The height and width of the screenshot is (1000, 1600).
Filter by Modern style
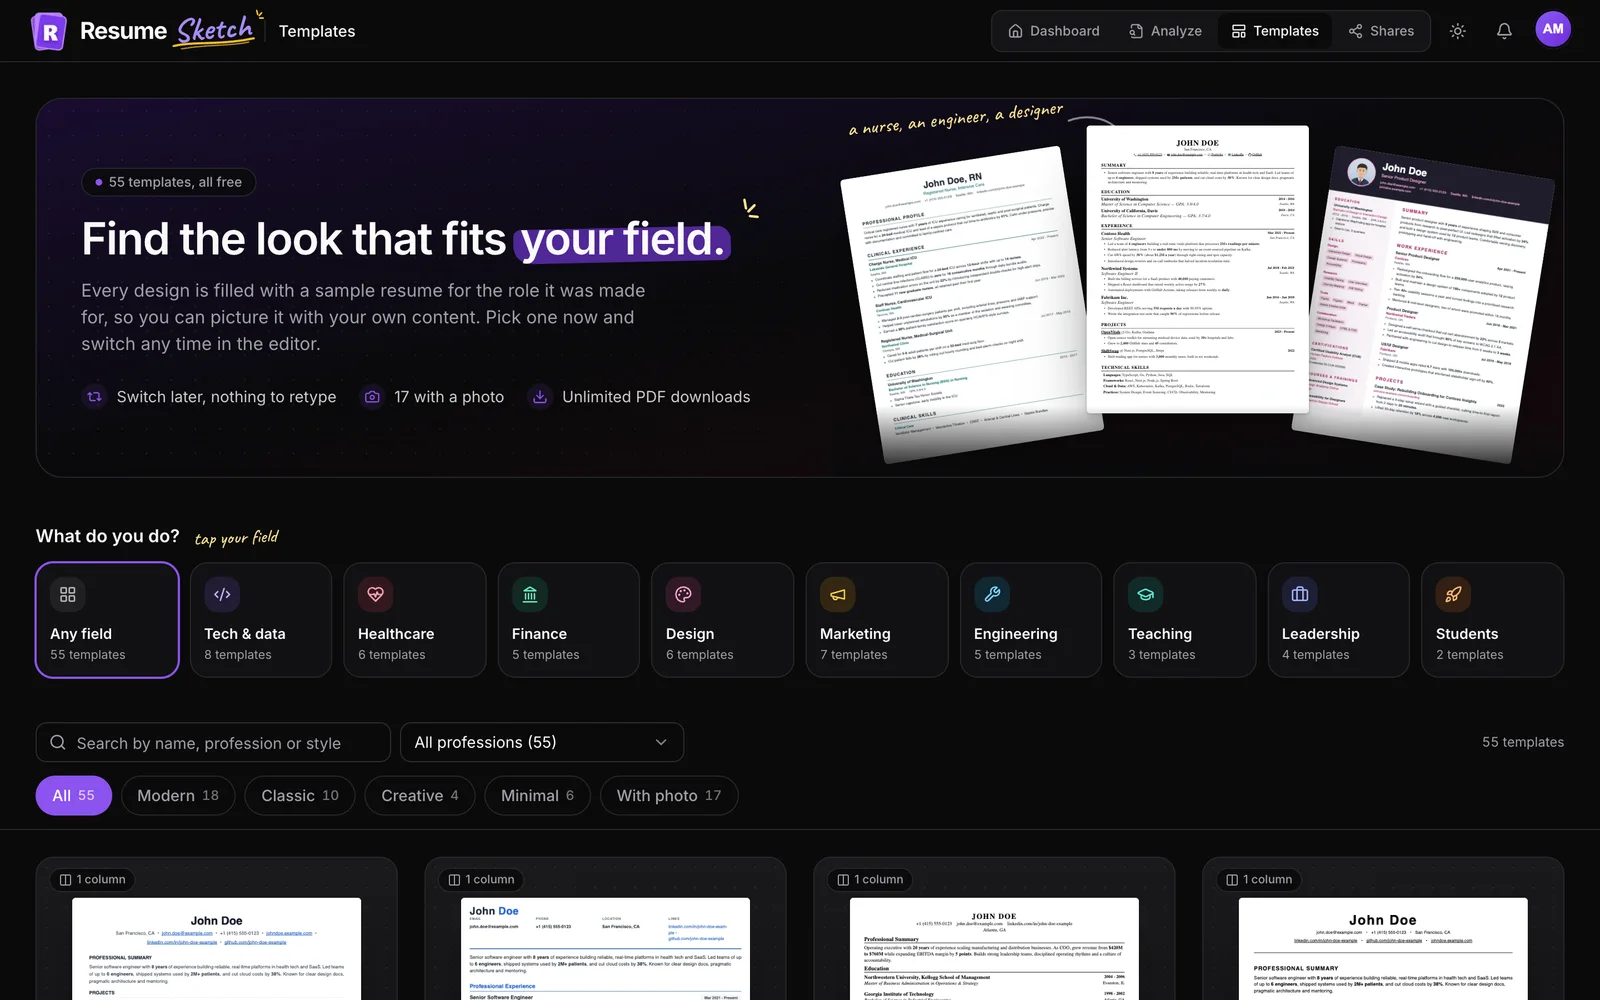[178, 796]
